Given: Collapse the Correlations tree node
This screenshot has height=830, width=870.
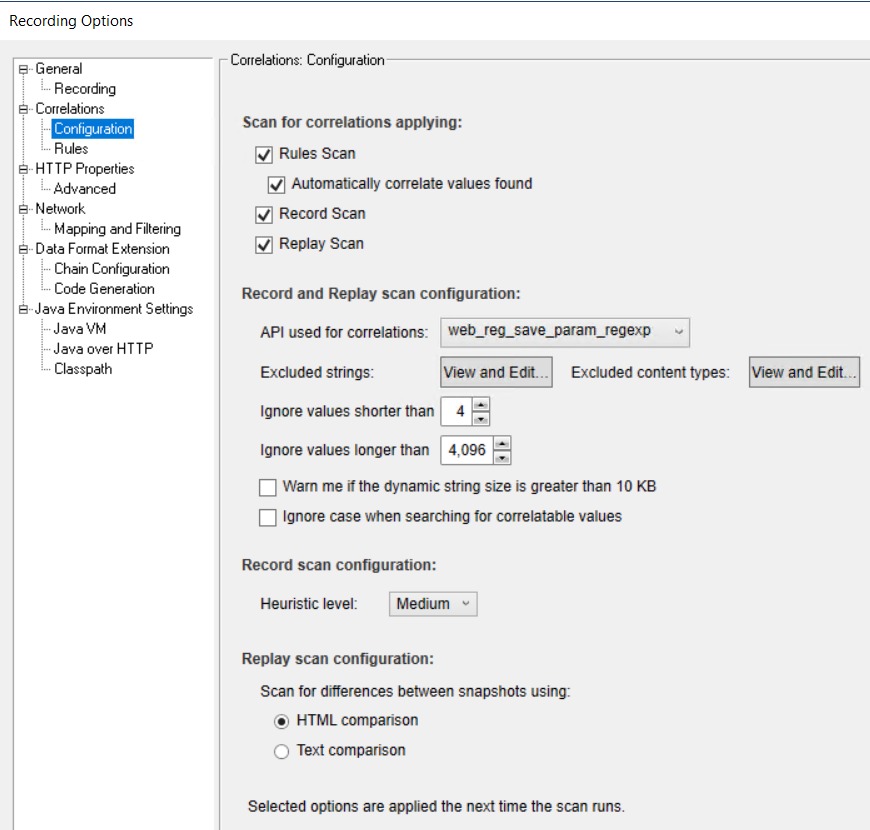Looking at the screenshot, I should pos(24,109).
